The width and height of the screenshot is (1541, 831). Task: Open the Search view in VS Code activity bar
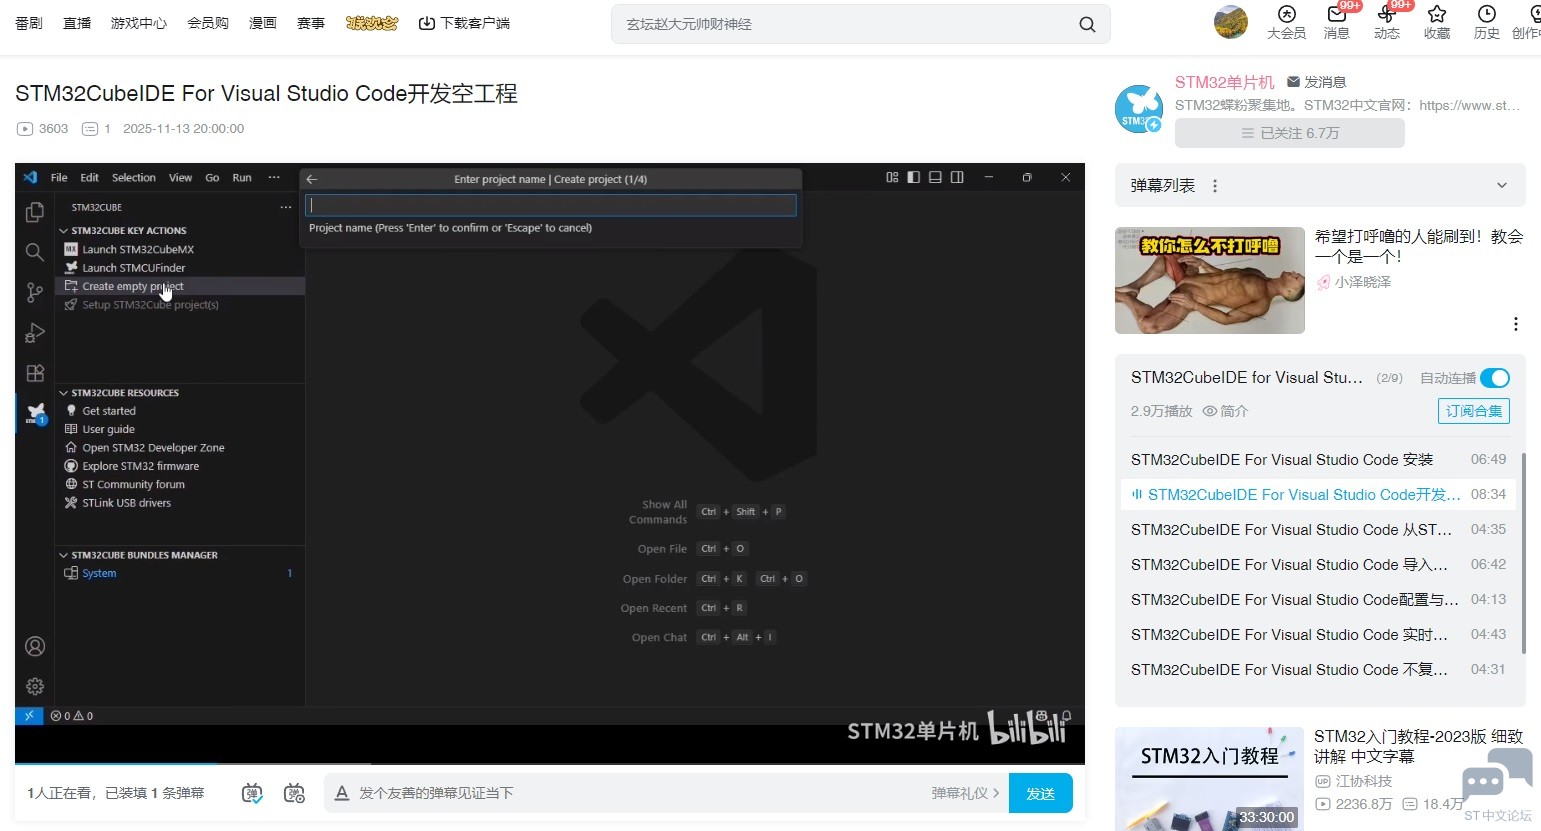[x=35, y=252]
